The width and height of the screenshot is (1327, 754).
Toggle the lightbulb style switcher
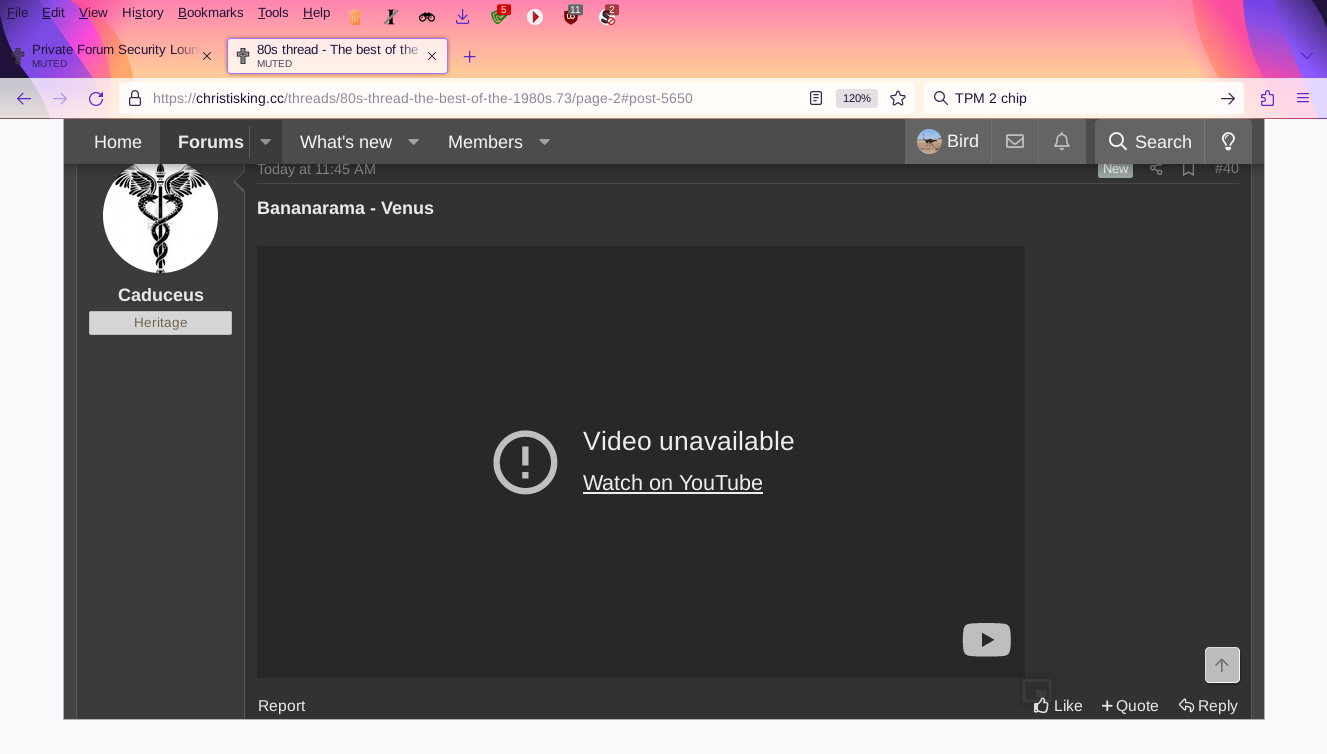click(x=1229, y=142)
